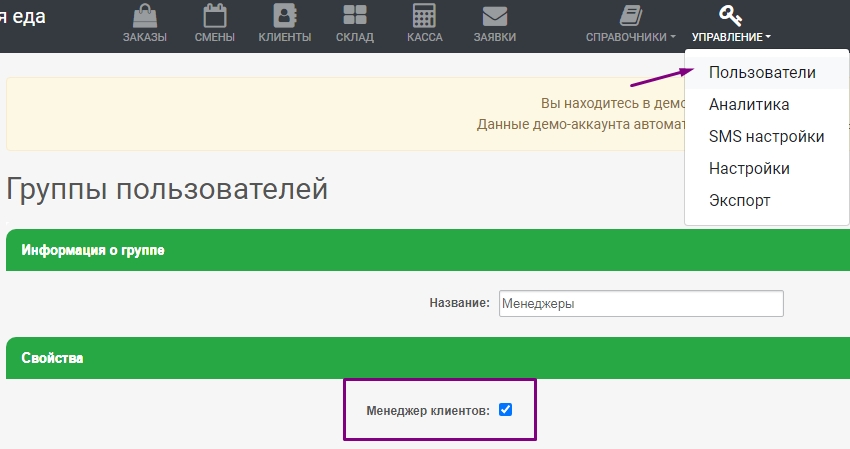Click the Управление key icon
Viewport: 850px width, 449px height.
click(730, 15)
